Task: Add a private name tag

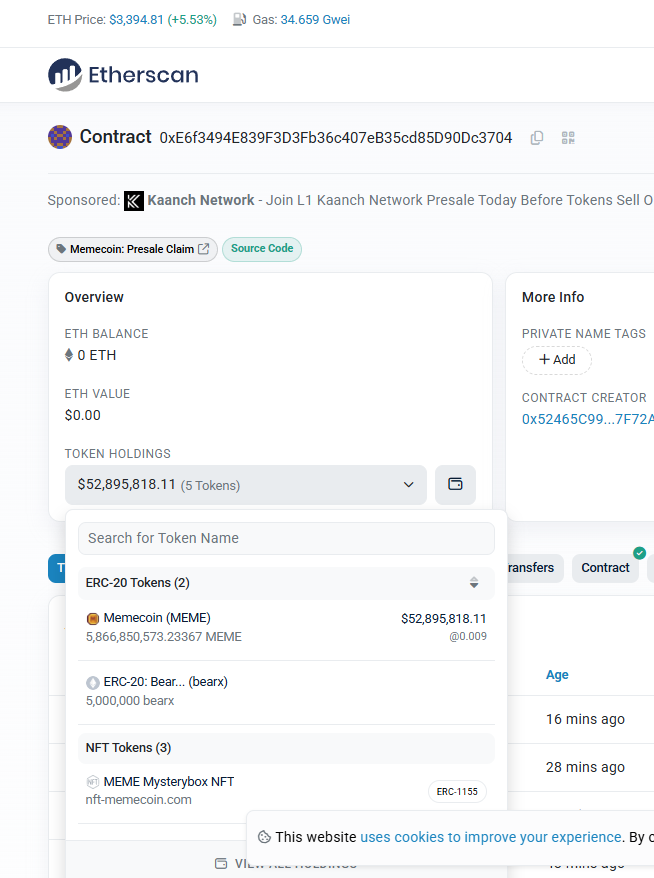Action: [x=557, y=359]
